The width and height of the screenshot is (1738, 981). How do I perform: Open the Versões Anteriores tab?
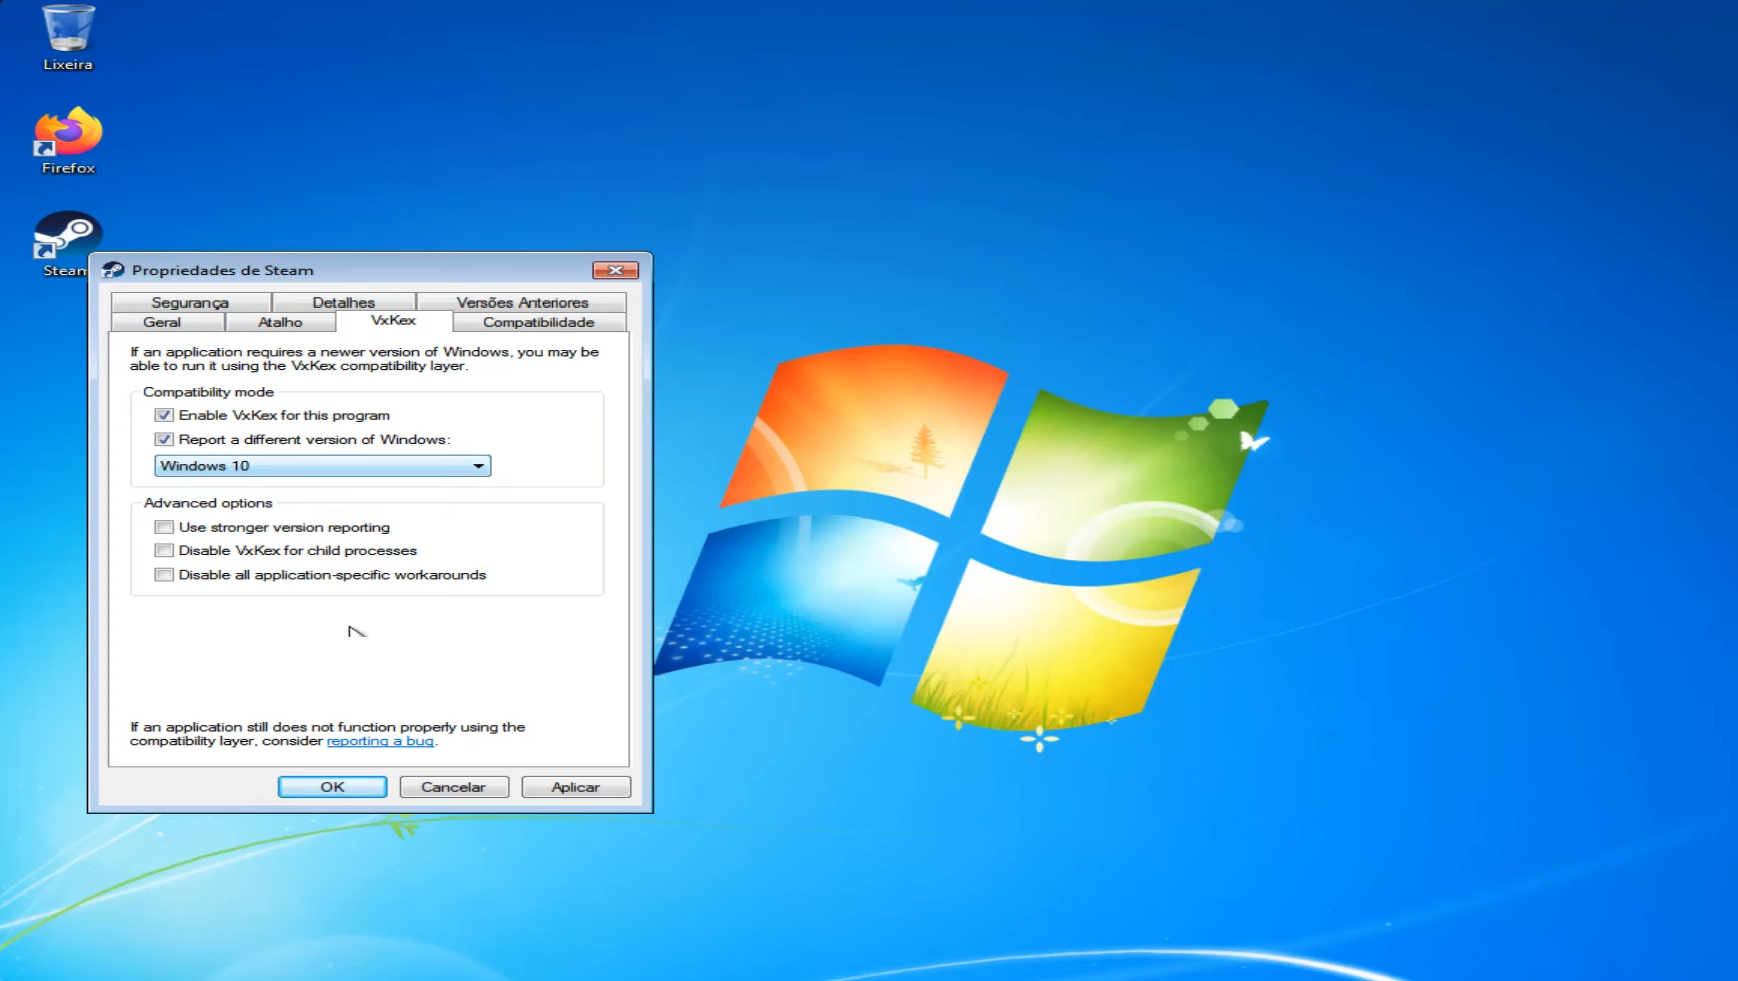point(523,302)
